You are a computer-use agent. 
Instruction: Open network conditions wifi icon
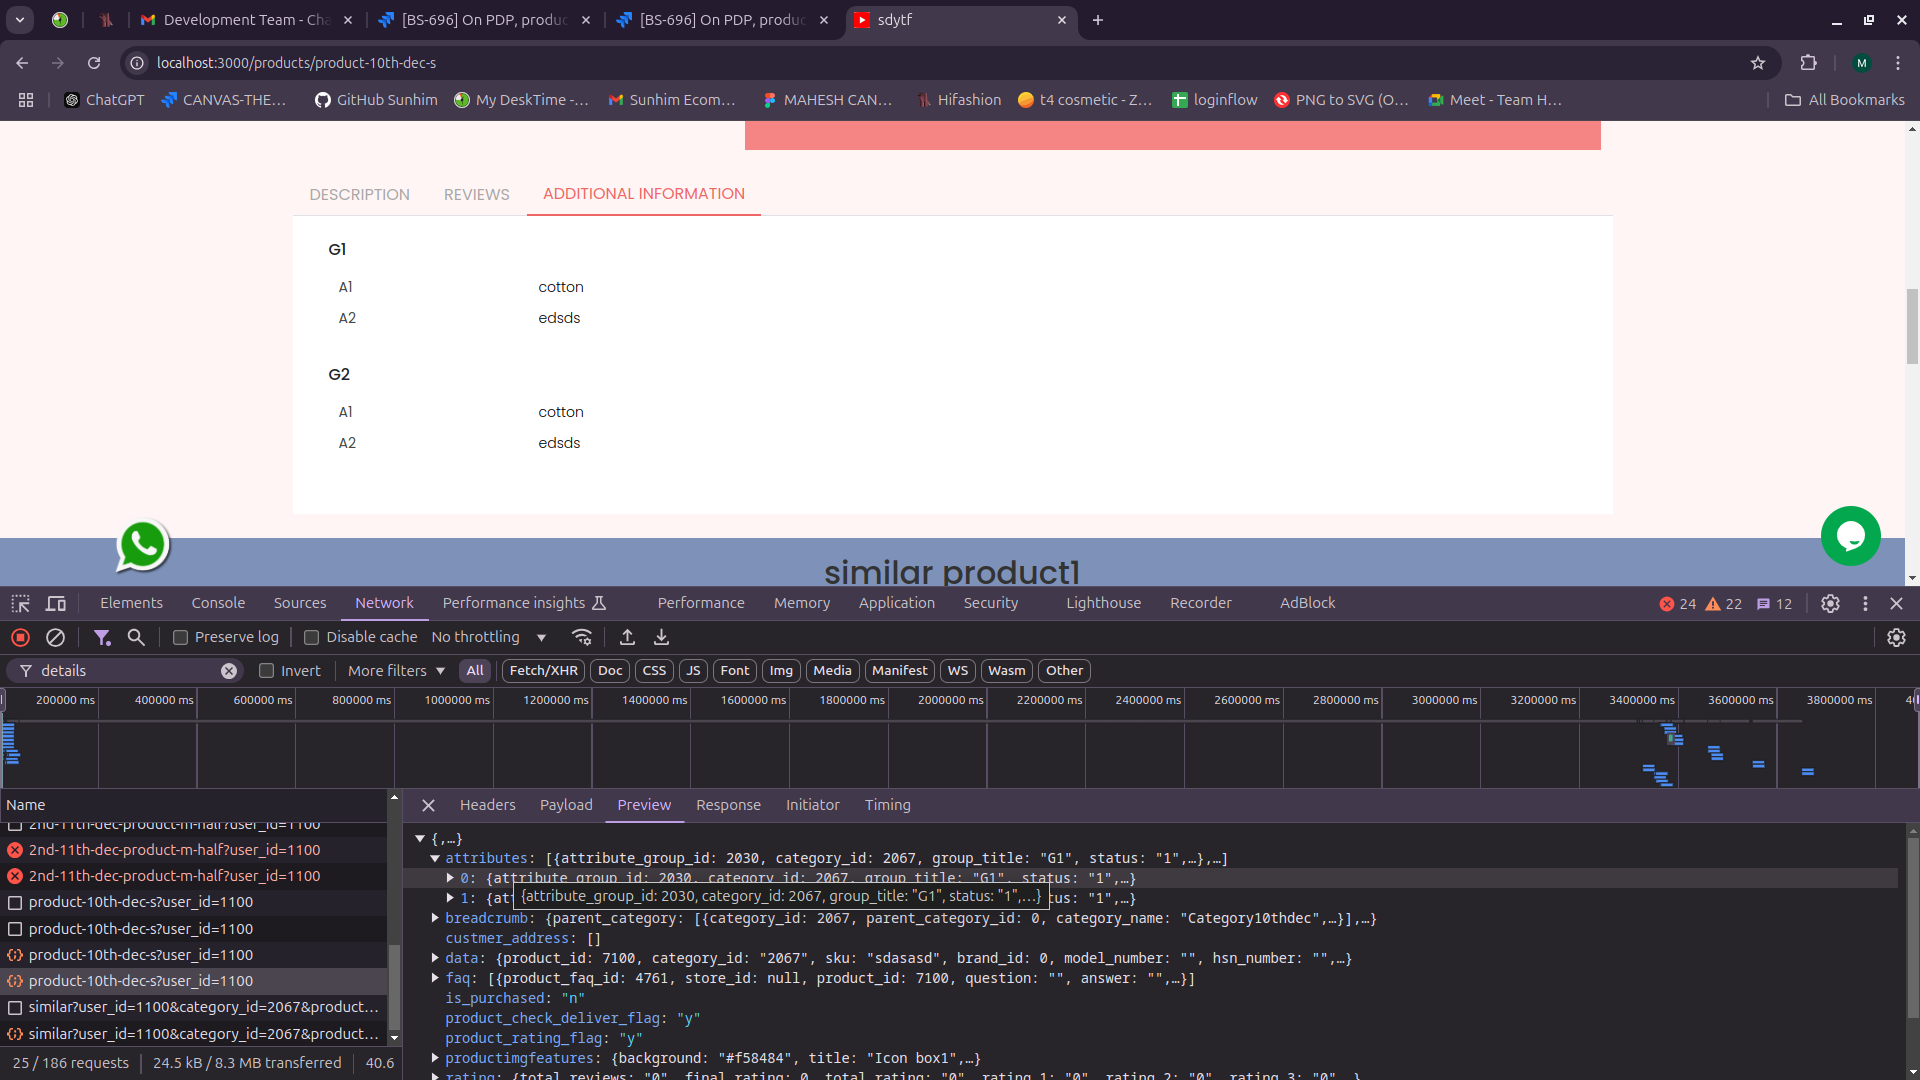pos(582,638)
